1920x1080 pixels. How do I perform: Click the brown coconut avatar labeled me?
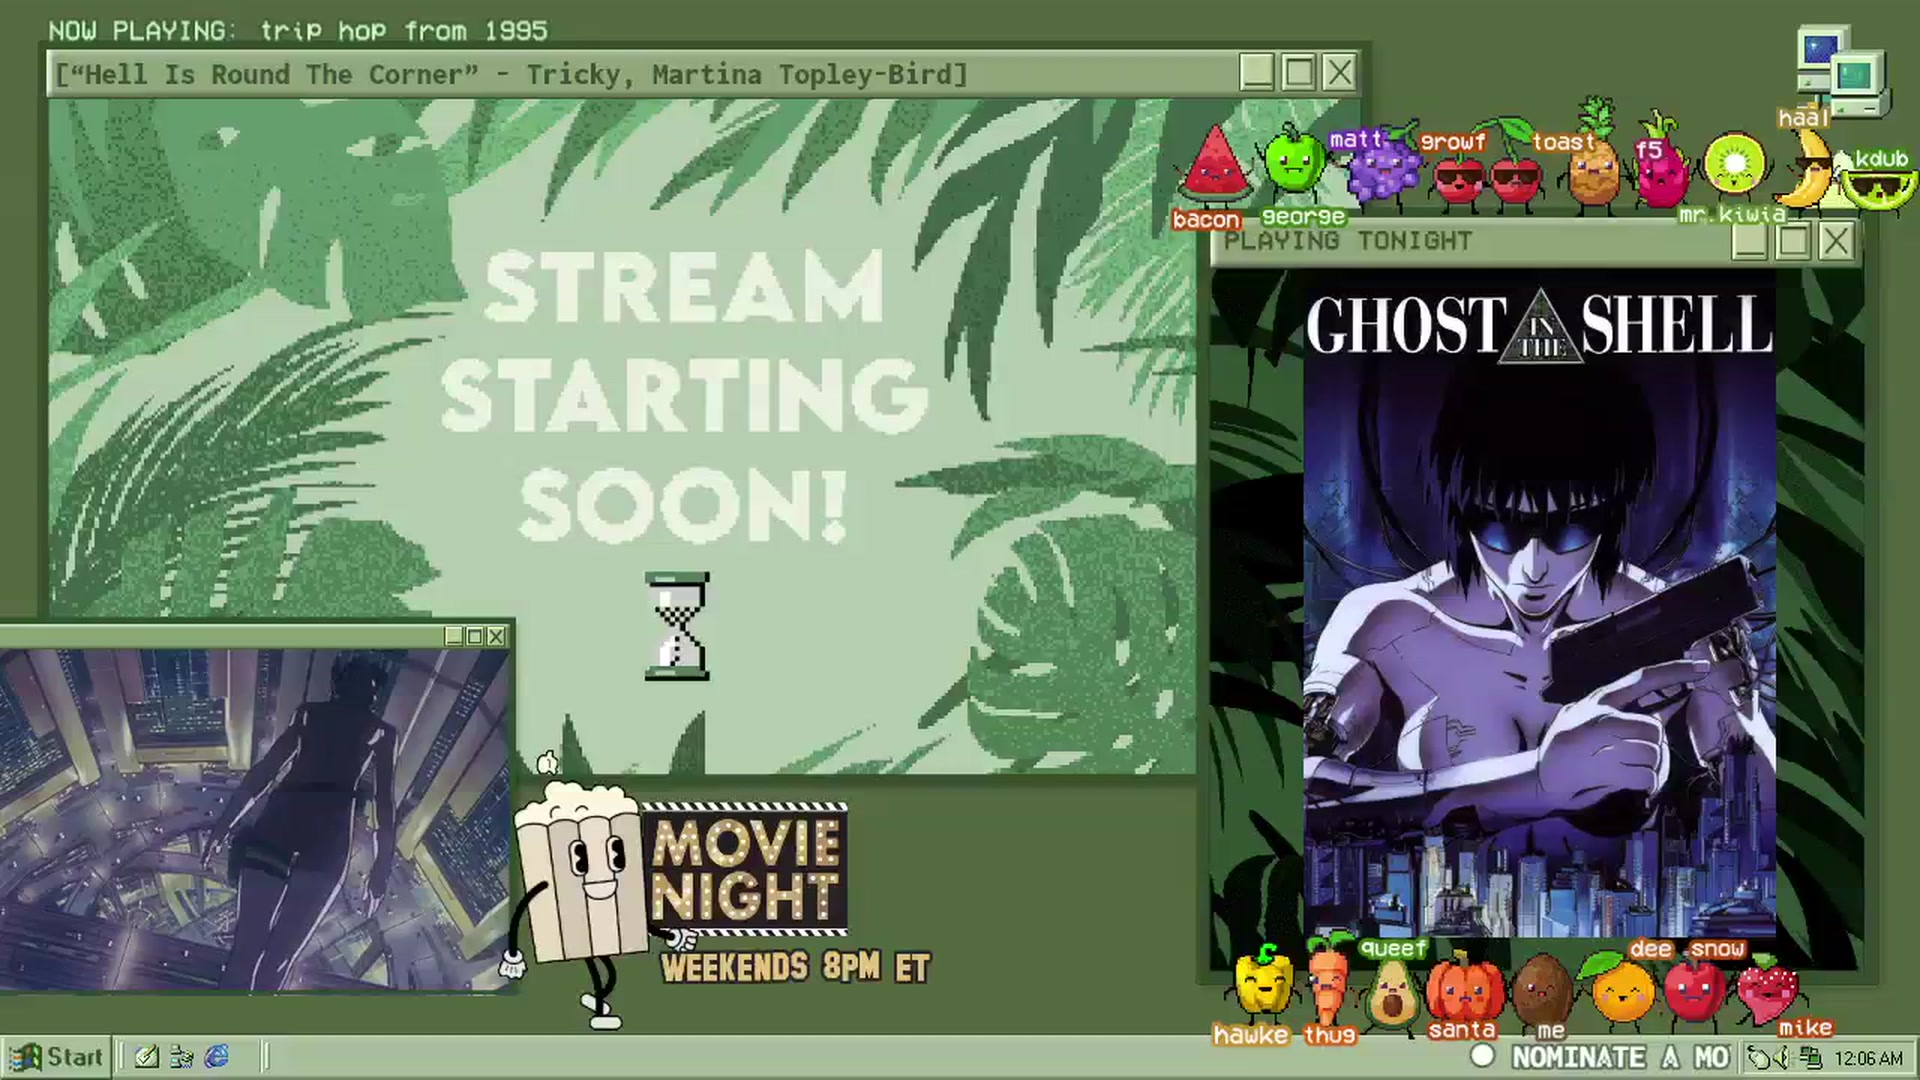1542,990
